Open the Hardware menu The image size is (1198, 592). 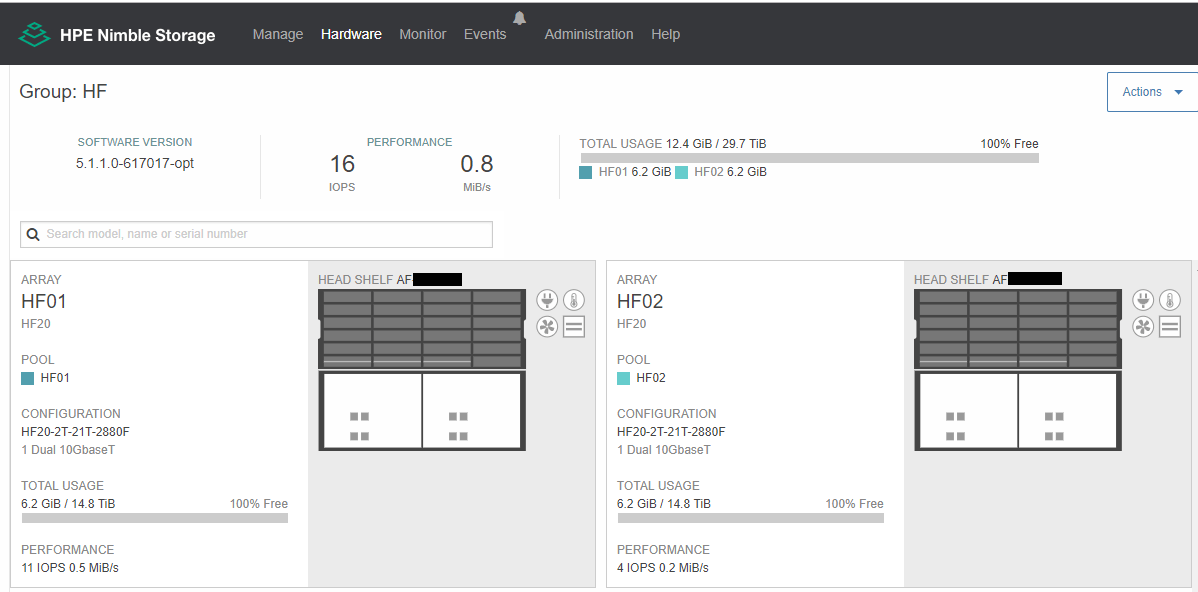point(351,34)
